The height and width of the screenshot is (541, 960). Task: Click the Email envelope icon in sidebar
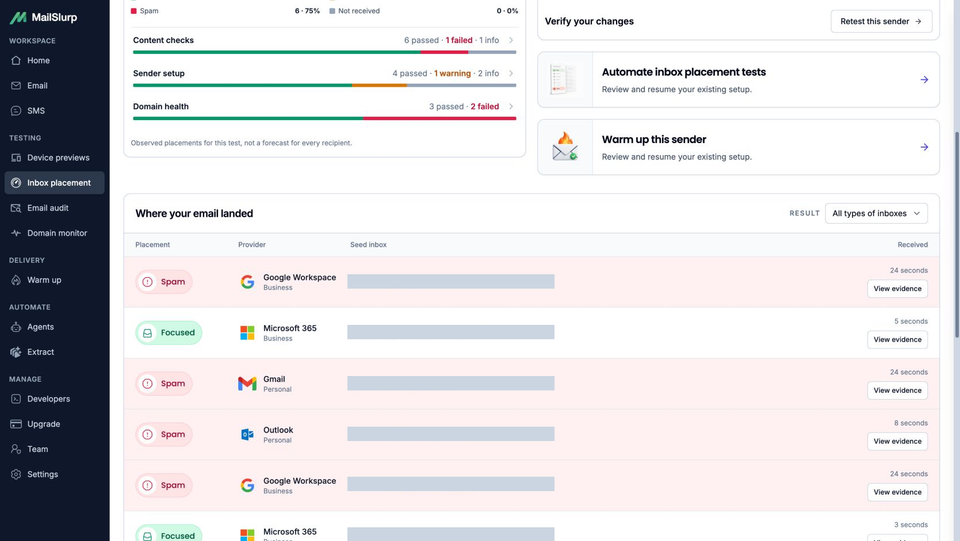tap(16, 86)
